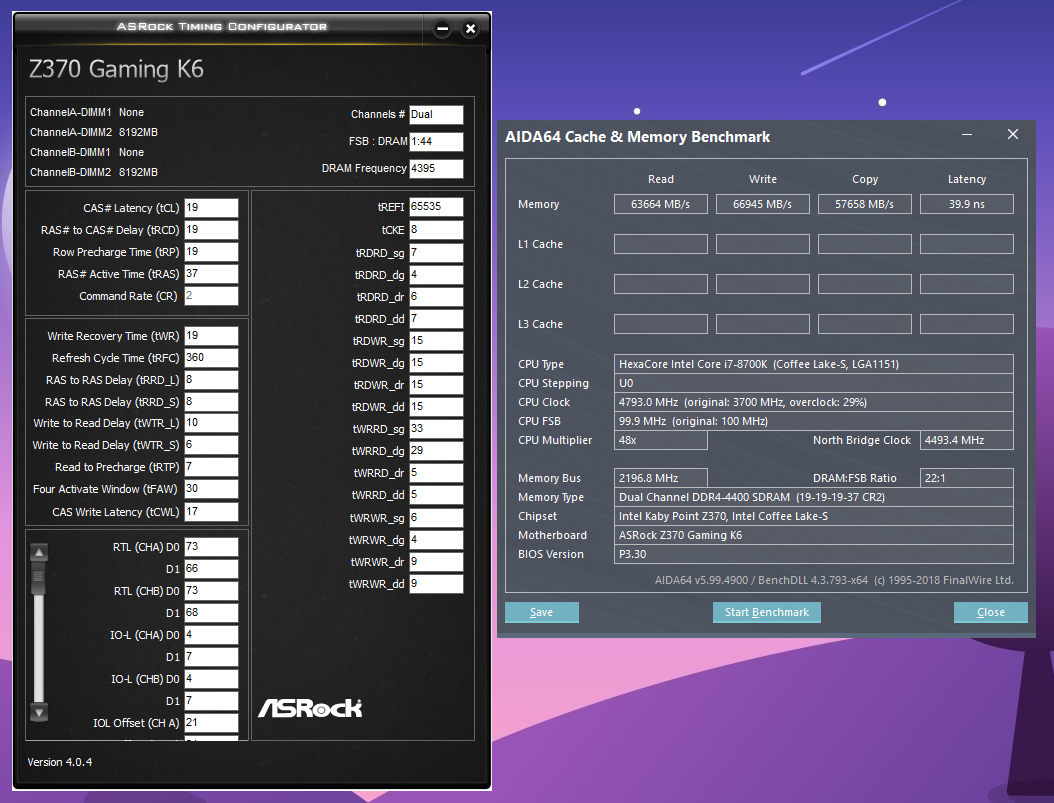Viewport: 1054px width, 803px height.
Task: Select the Write Recovery Time (tWR) field
Action: (211, 336)
